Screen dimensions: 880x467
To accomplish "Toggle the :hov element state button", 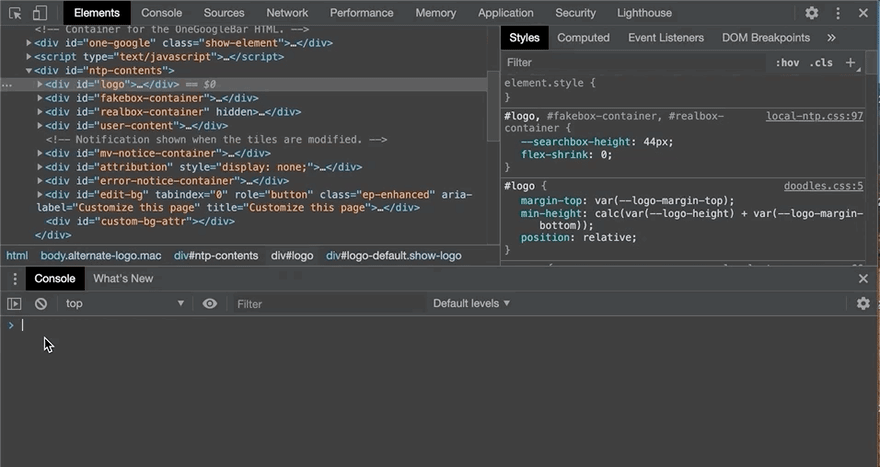I will [787, 63].
